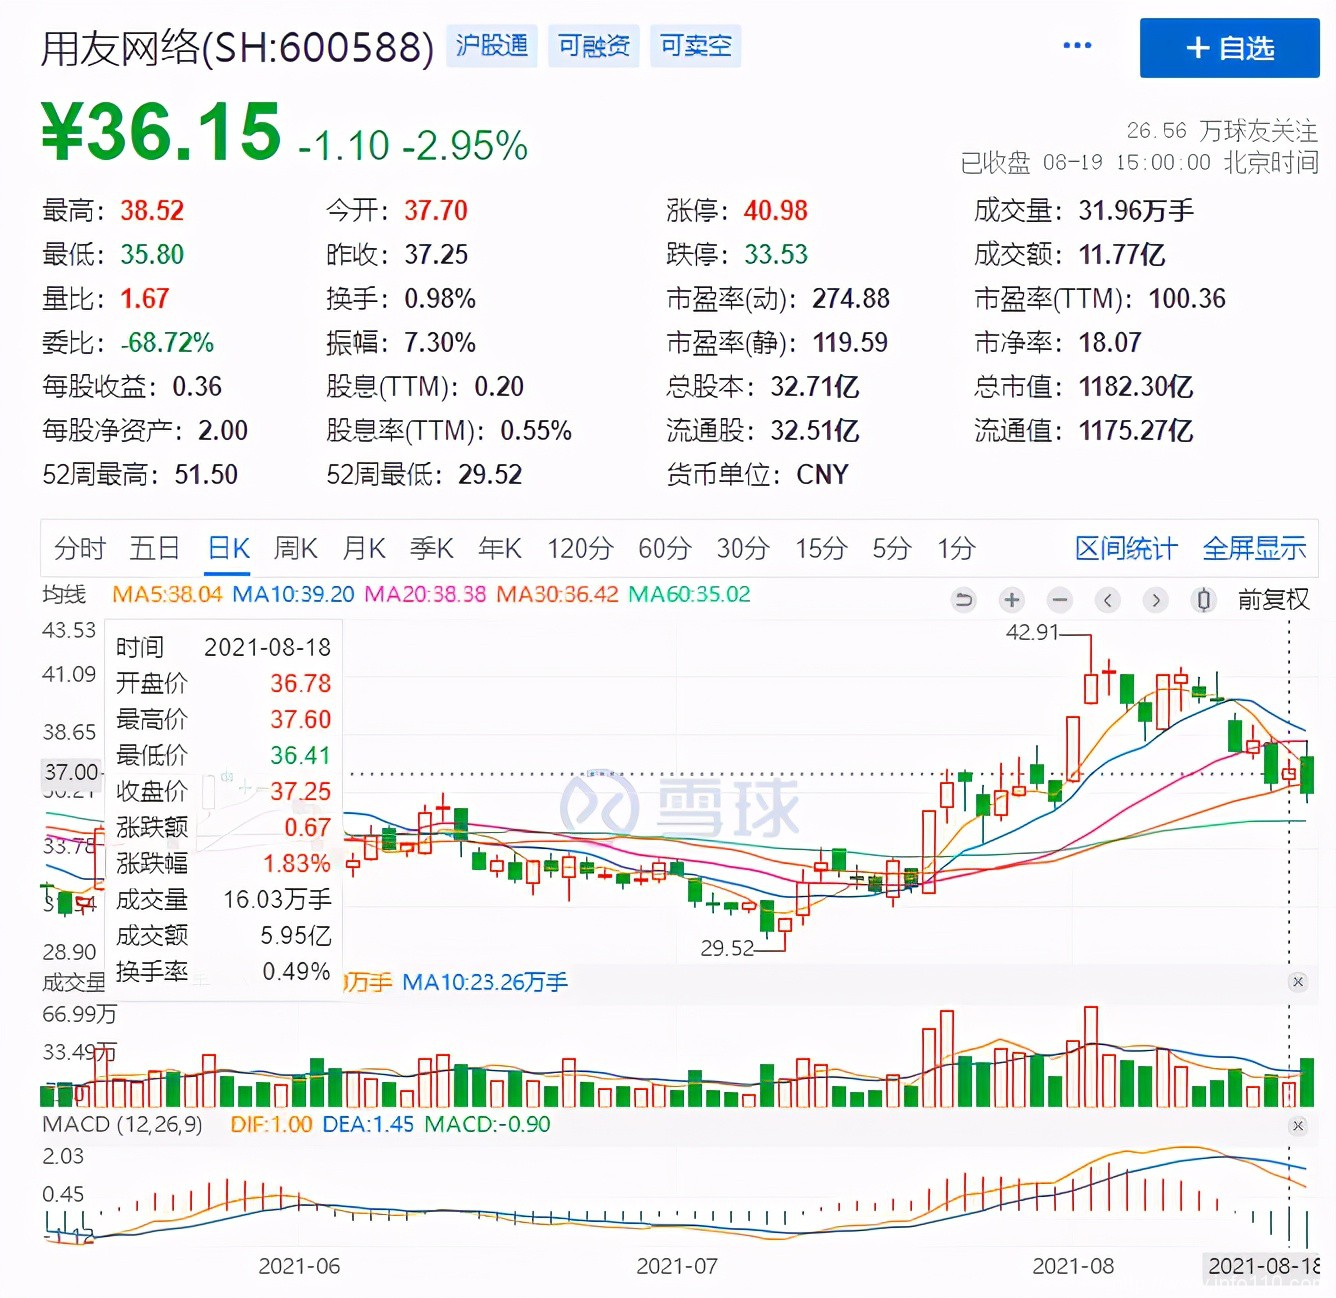
Task: Click the candlestick display mode icon
Action: (x=1203, y=600)
